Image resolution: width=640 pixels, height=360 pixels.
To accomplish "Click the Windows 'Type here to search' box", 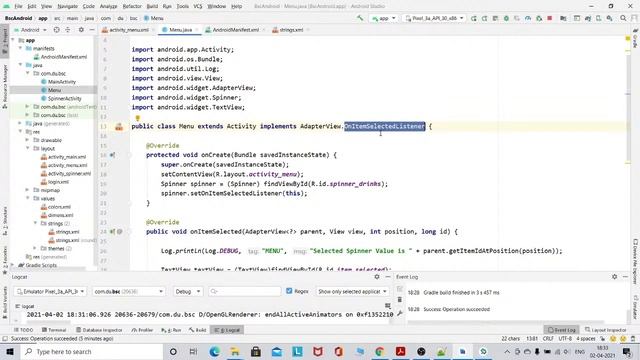I will [92, 351].
